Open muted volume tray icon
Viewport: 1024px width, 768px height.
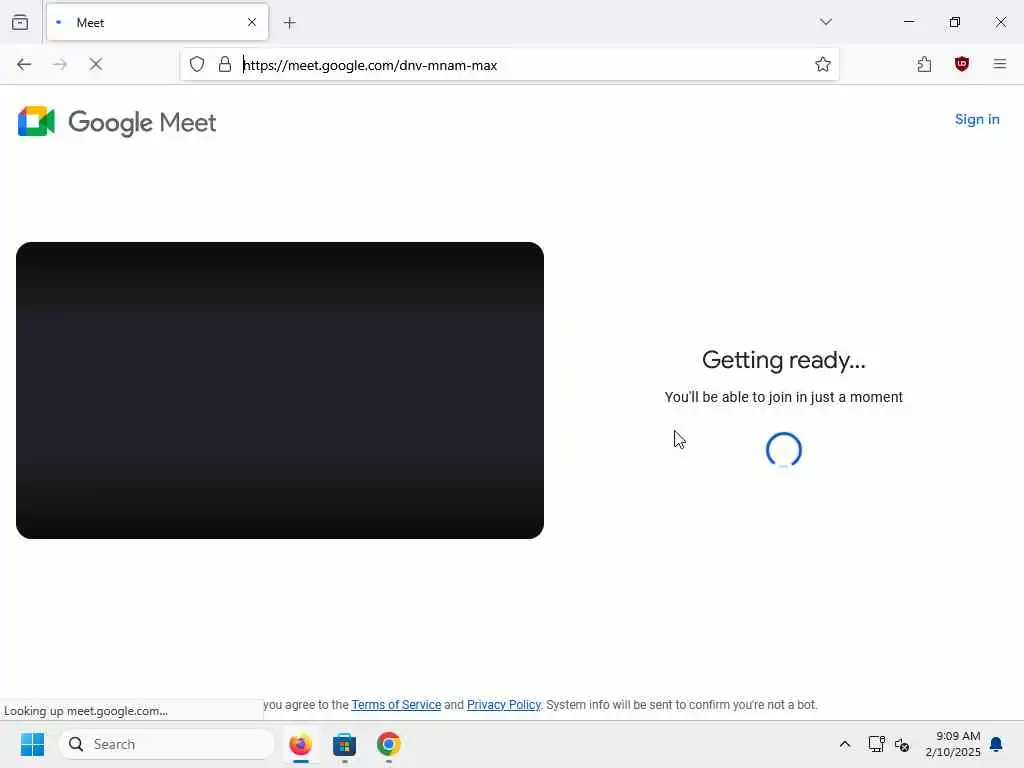[x=902, y=744]
